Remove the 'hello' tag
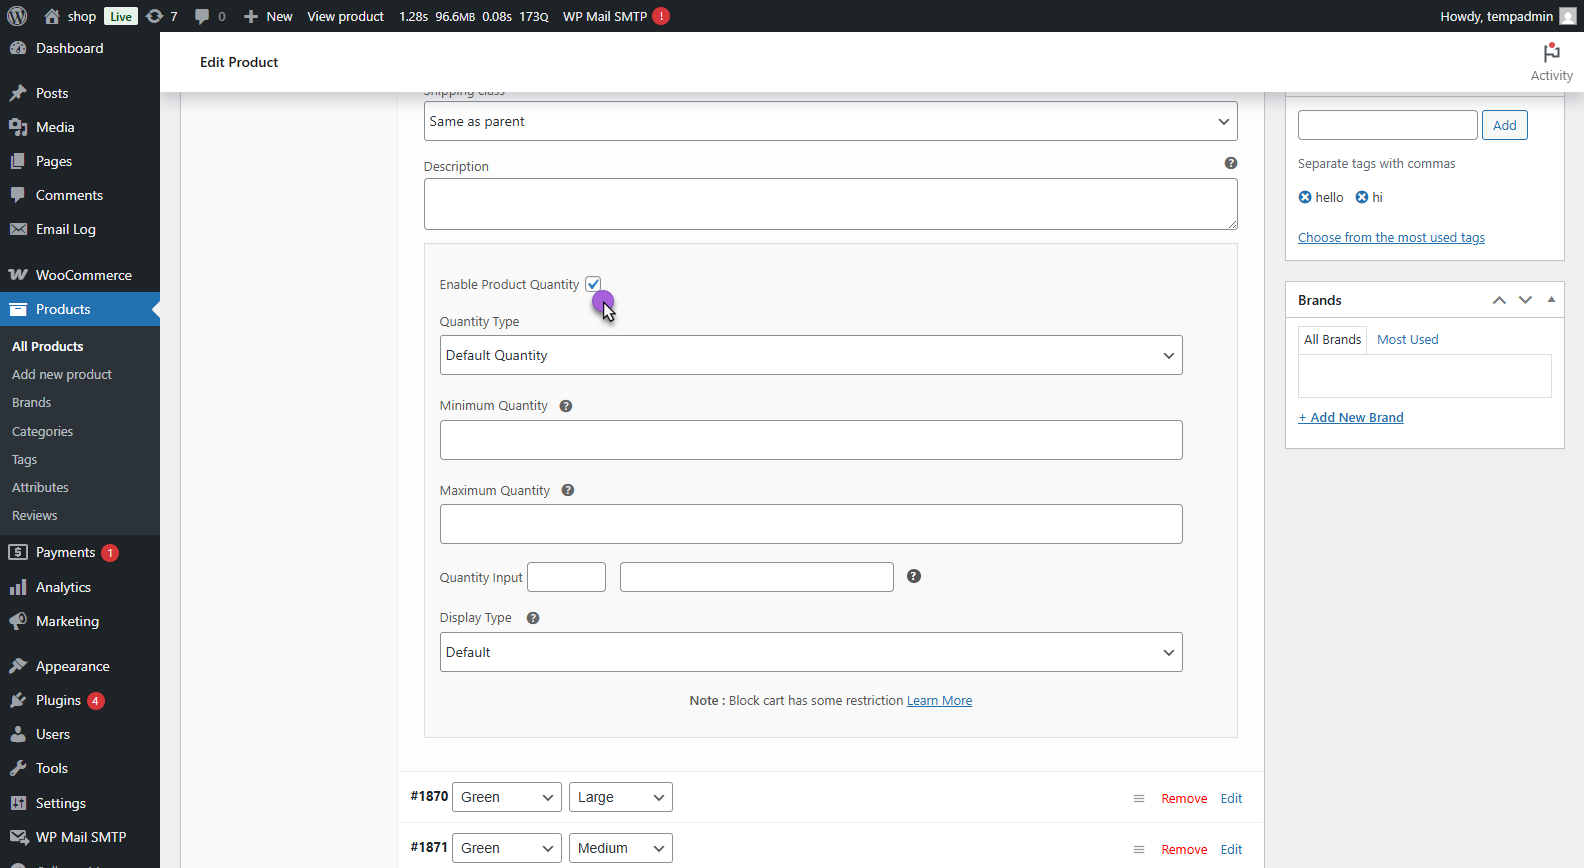This screenshot has width=1584, height=868. pyautogui.click(x=1305, y=197)
